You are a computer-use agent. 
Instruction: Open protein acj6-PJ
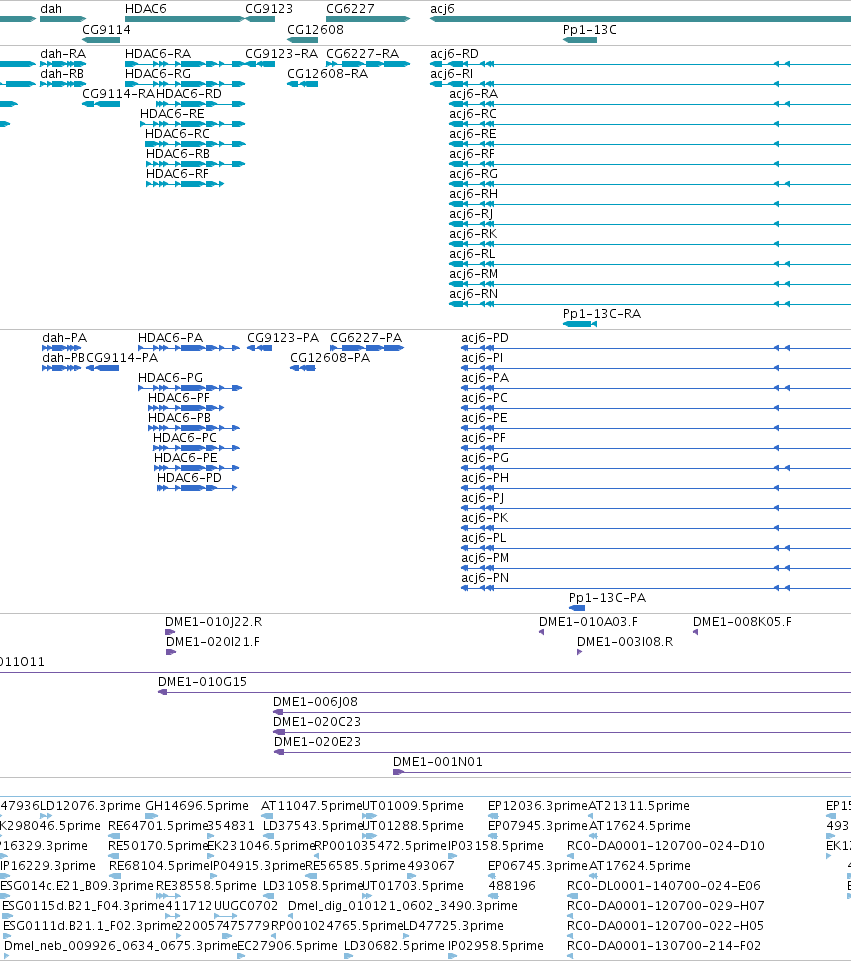tap(483, 498)
